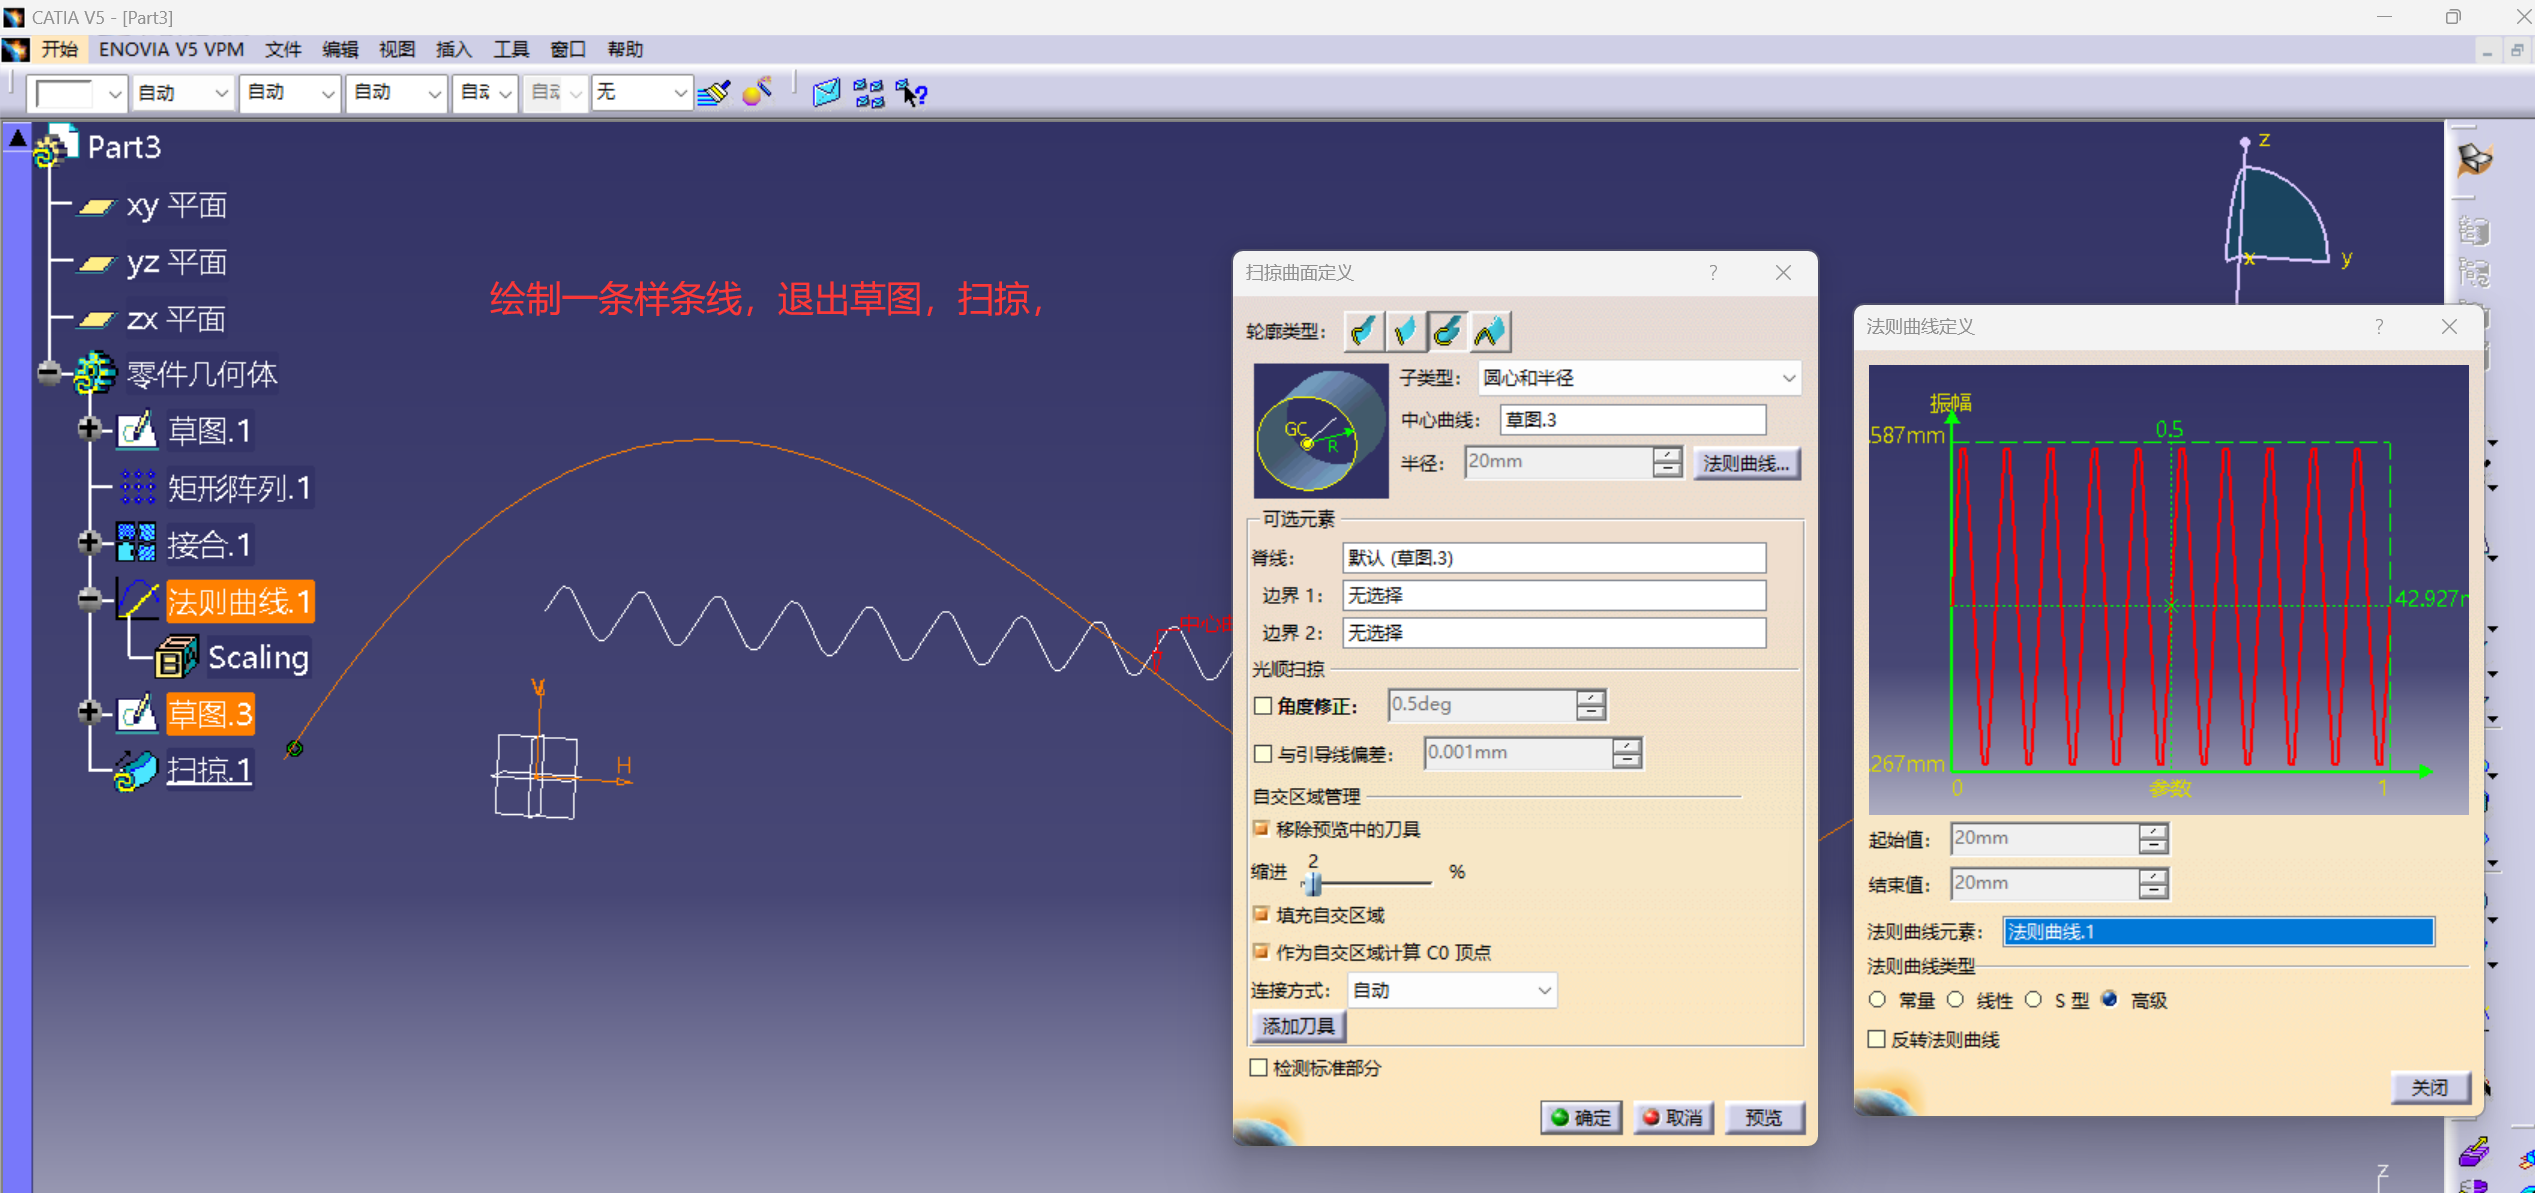
Task: Select the circle profile type icon
Action: pyautogui.click(x=1447, y=331)
